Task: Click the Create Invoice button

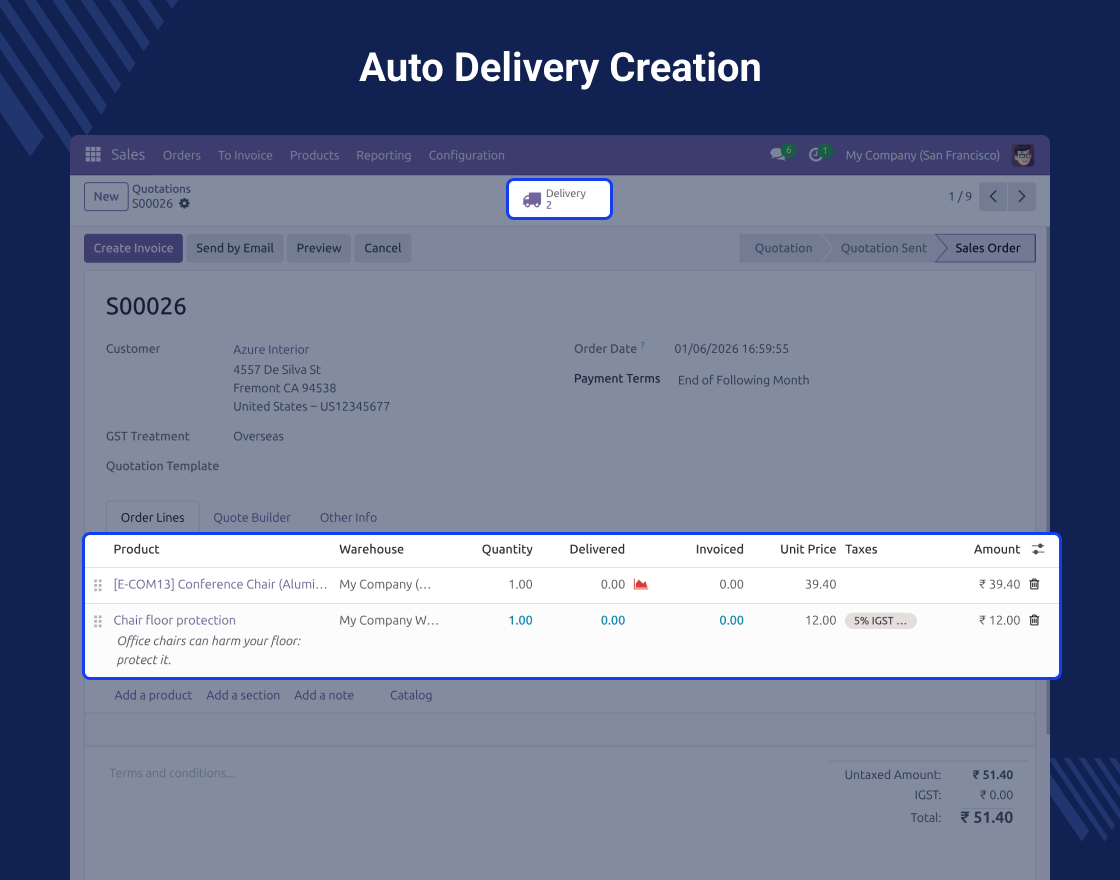Action: coord(133,248)
